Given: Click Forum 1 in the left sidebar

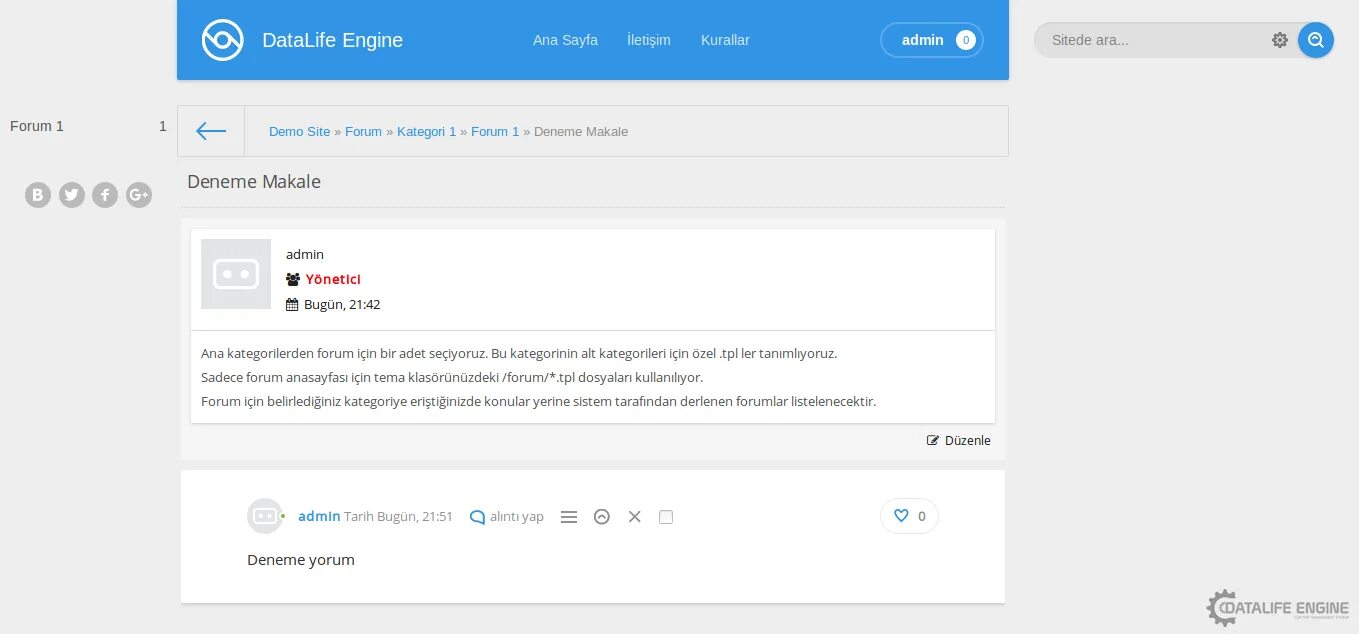Looking at the screenshot, I should click(37, 126).
